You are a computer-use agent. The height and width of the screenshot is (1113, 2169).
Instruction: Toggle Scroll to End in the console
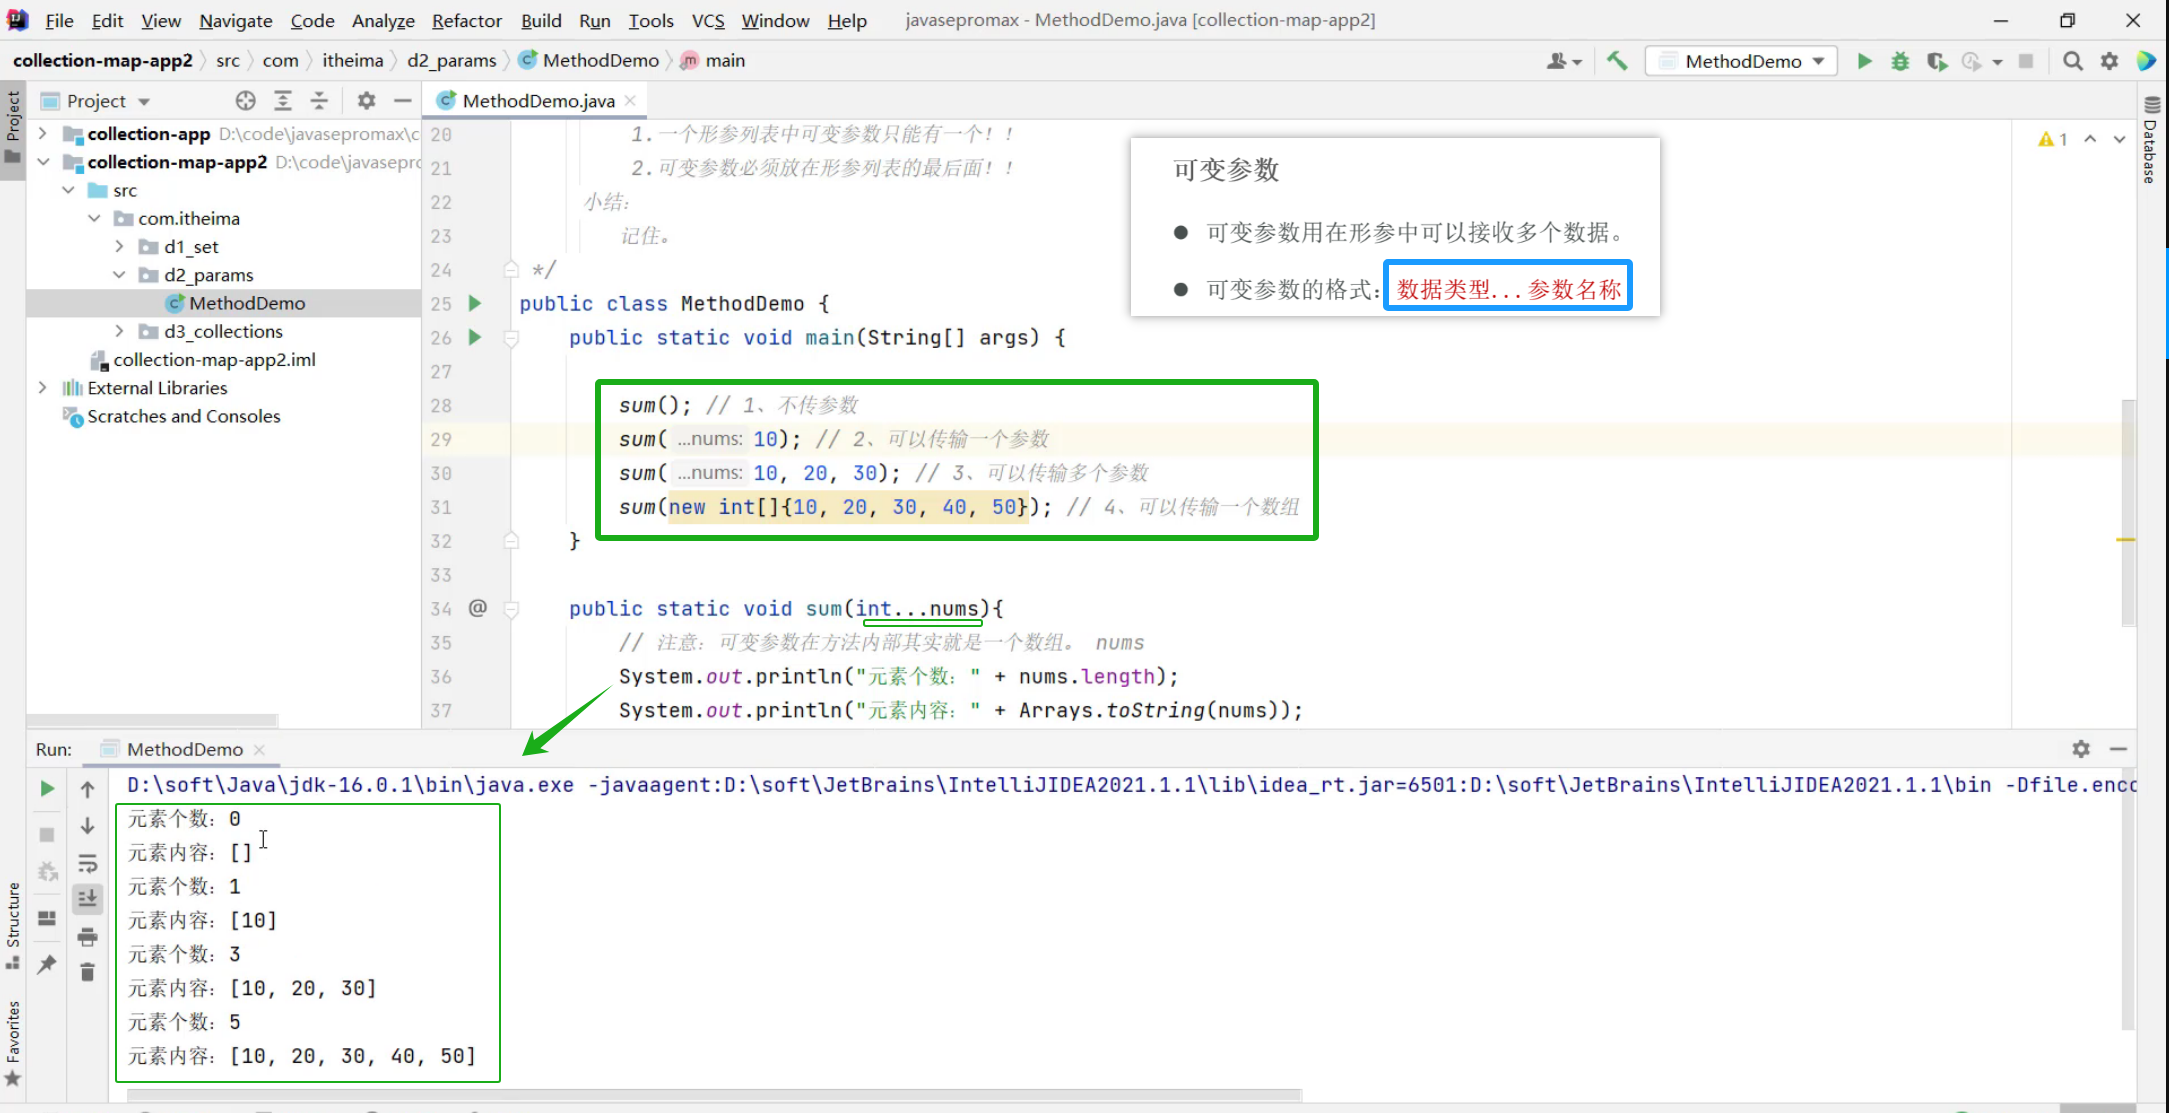[x=88, y=899]
